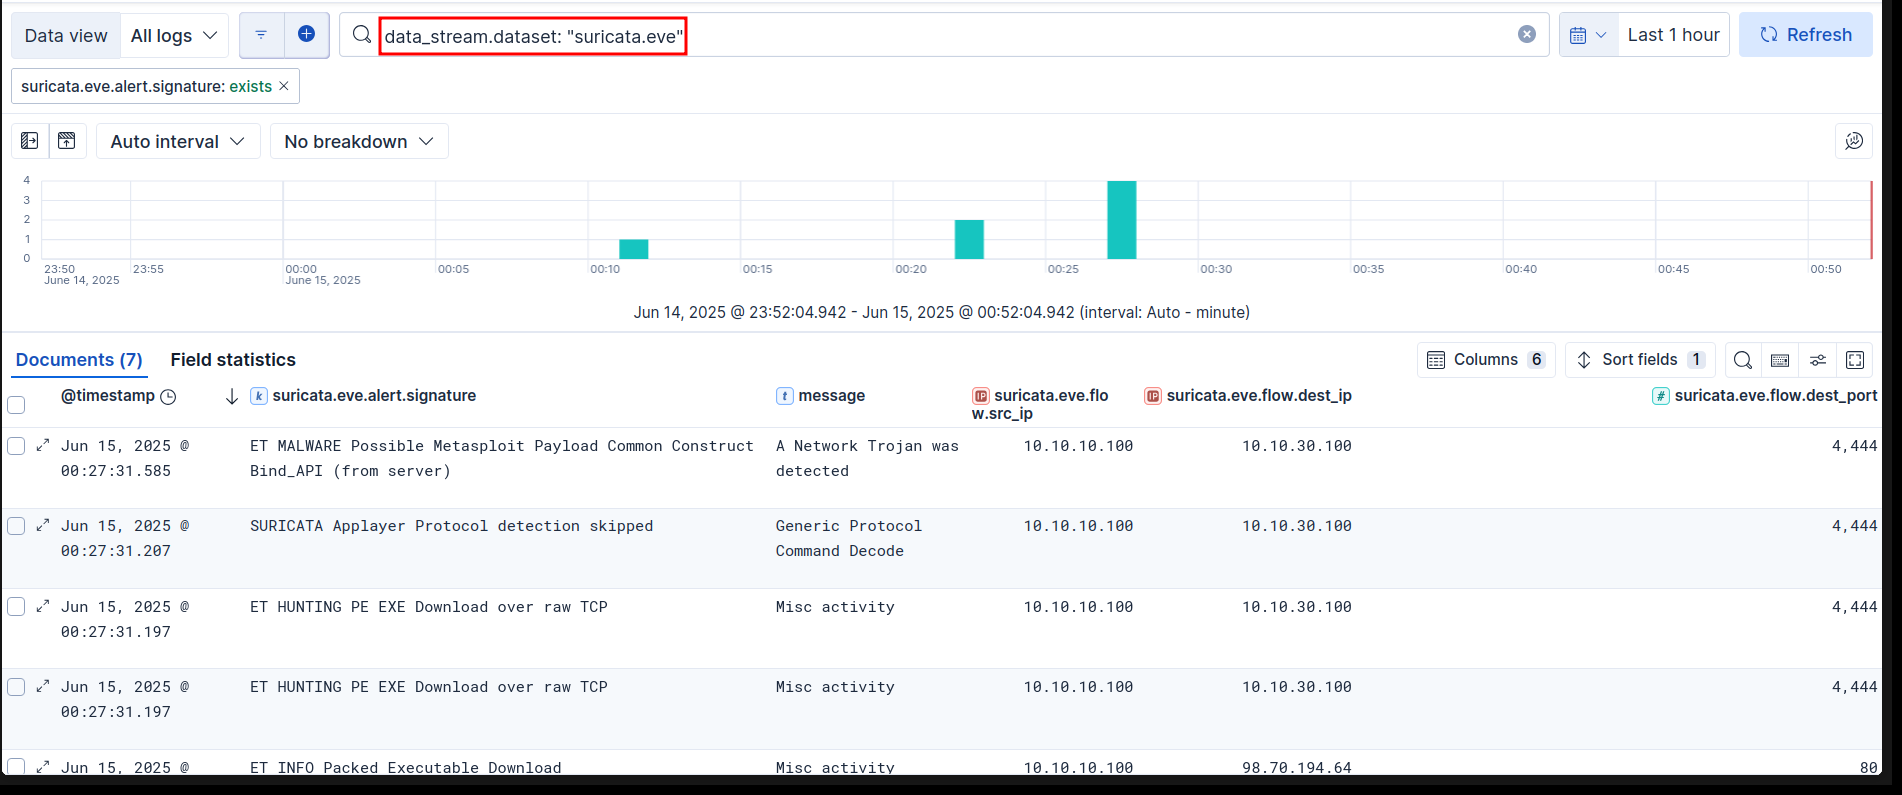Tick the checkbox for Applayer Protocol detection row
The width and height of the screenshot is (1902, 795).
tap(16, 526)
